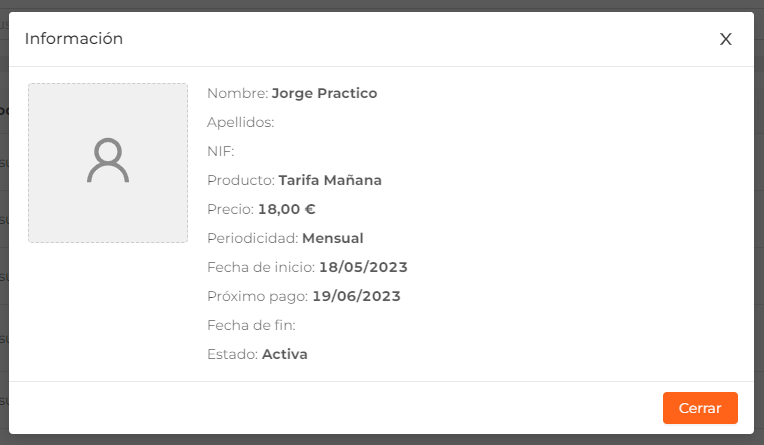Select the product value Tarifa Mañana
This screenshot has width=764, height=445.
[330, 180]
